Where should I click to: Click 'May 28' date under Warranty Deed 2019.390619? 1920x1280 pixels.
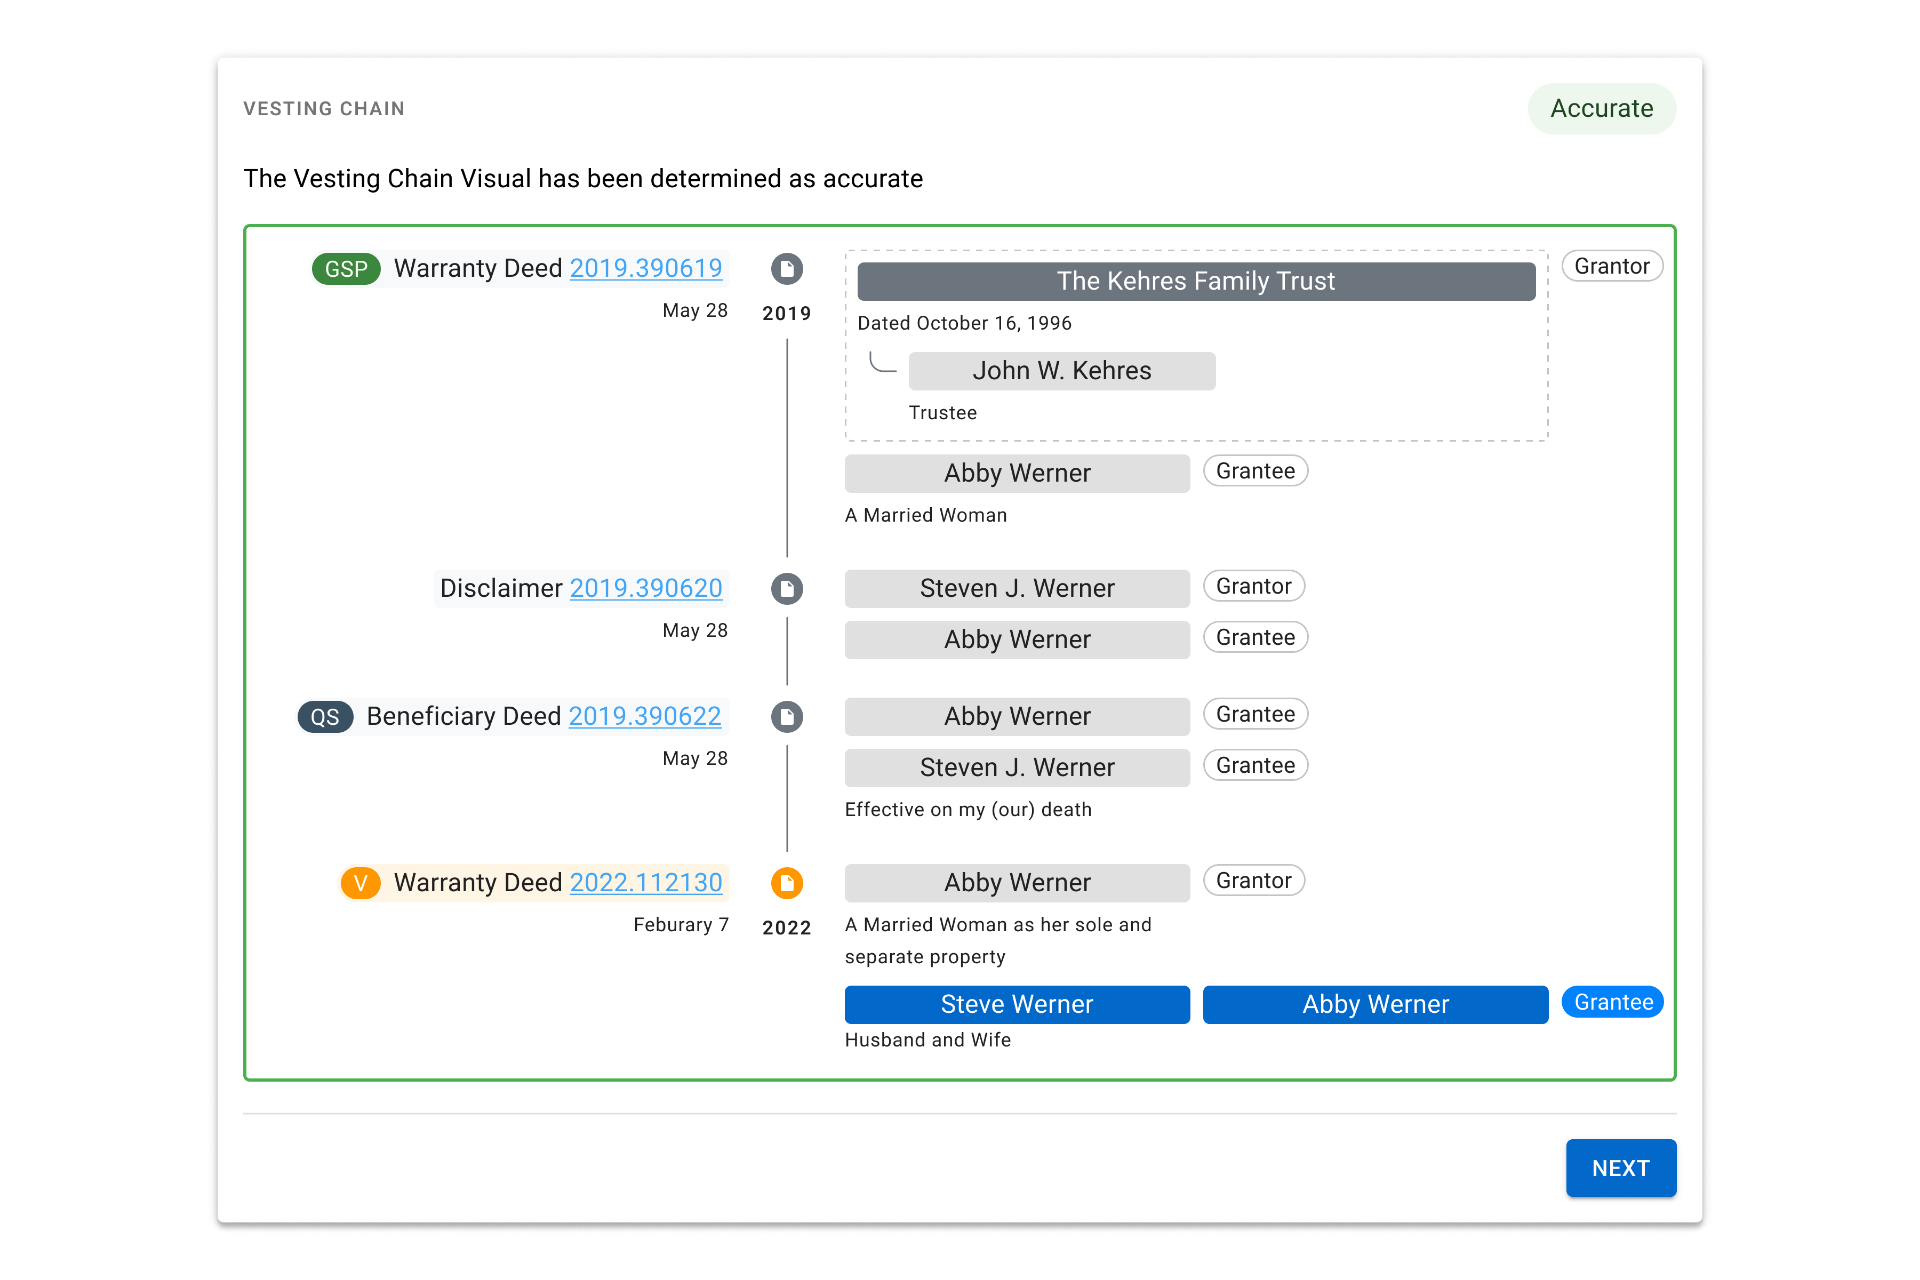[695, 311]
